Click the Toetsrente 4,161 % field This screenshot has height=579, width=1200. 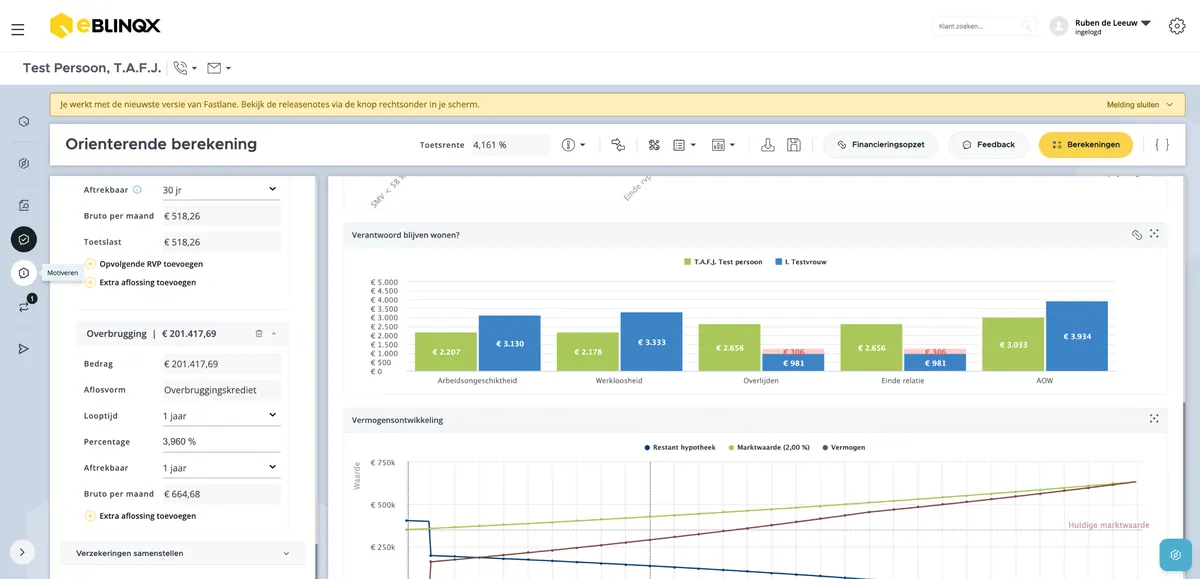click(x=509, y=145)
